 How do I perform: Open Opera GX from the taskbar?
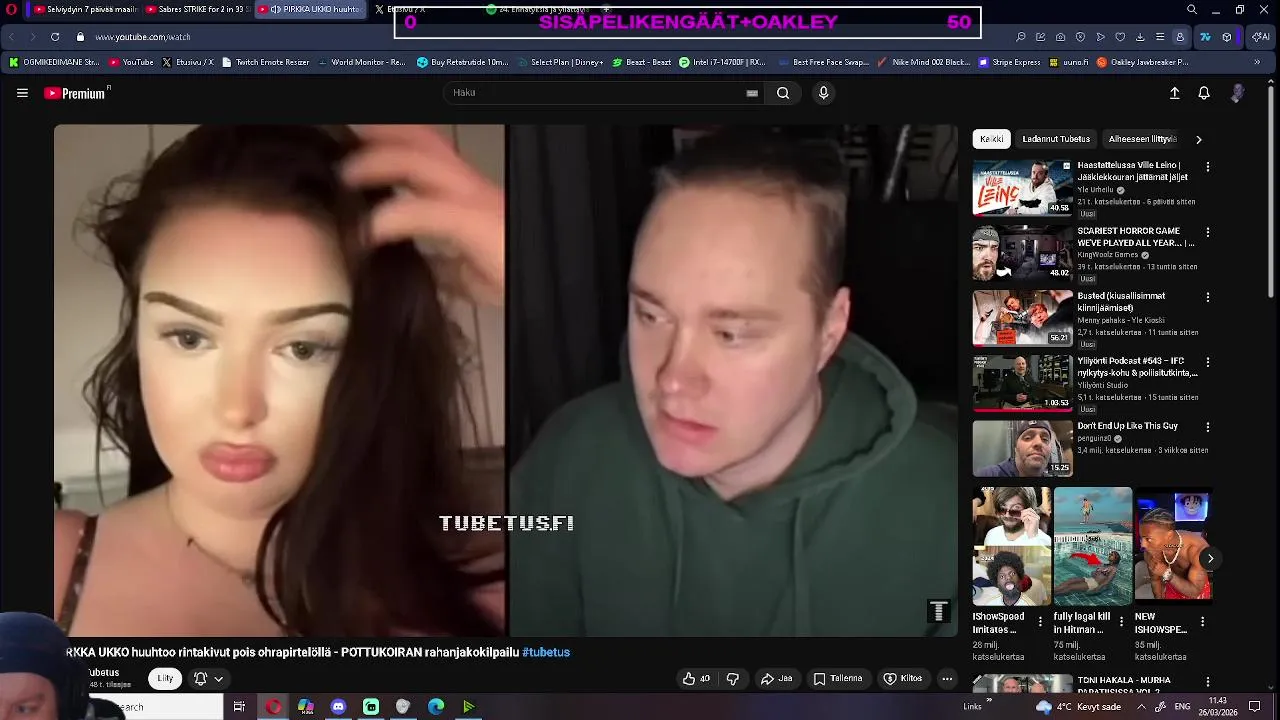tap(273, 707)
